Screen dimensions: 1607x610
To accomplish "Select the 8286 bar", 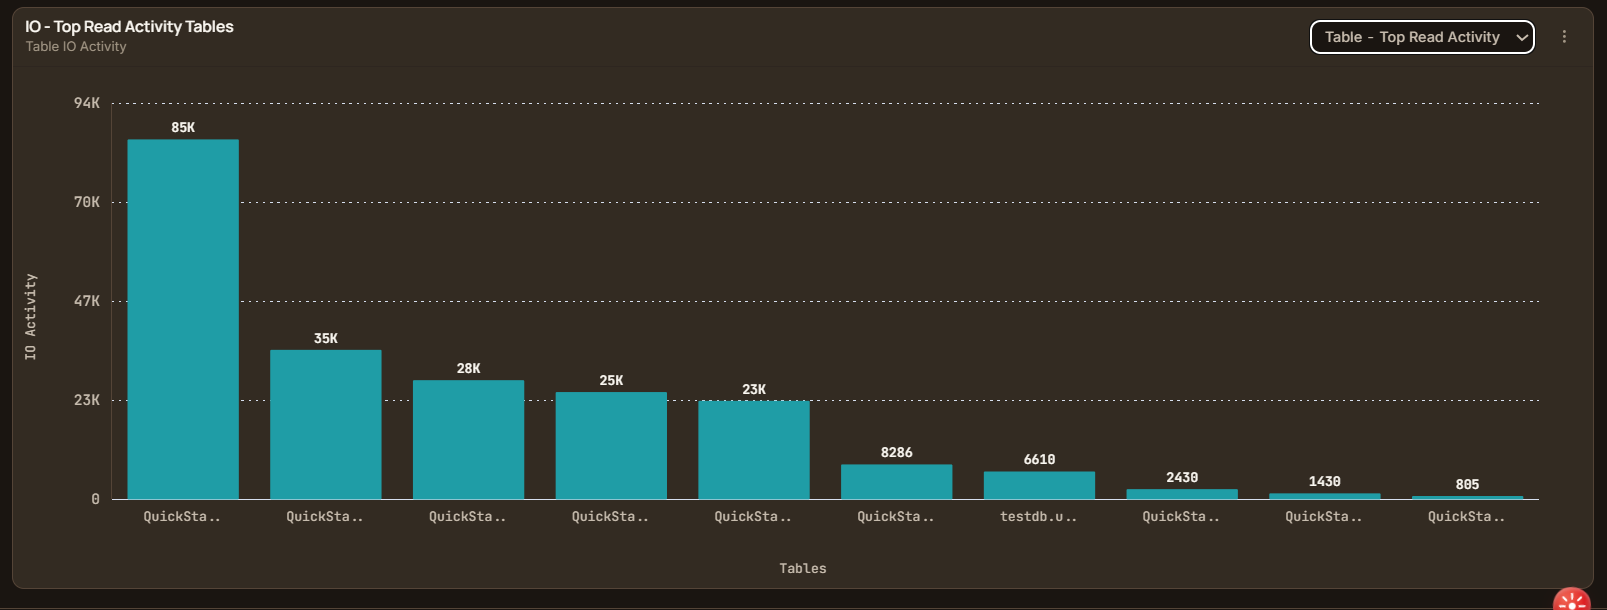I will coord(897,482).
